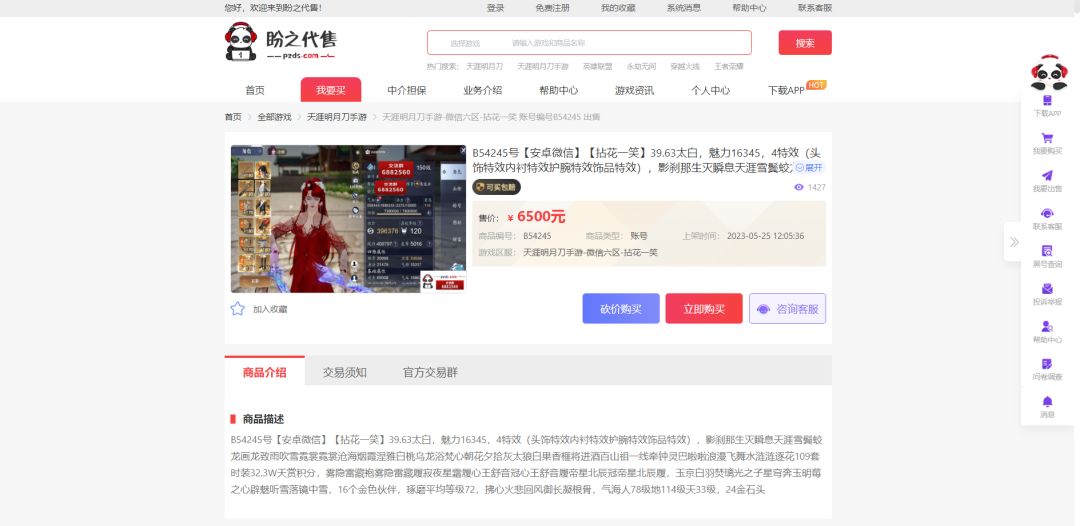Viewport: 1080px width, 526px height.
Task: Switch to the 官方交易群 tab
Action: tap(430, 372)
